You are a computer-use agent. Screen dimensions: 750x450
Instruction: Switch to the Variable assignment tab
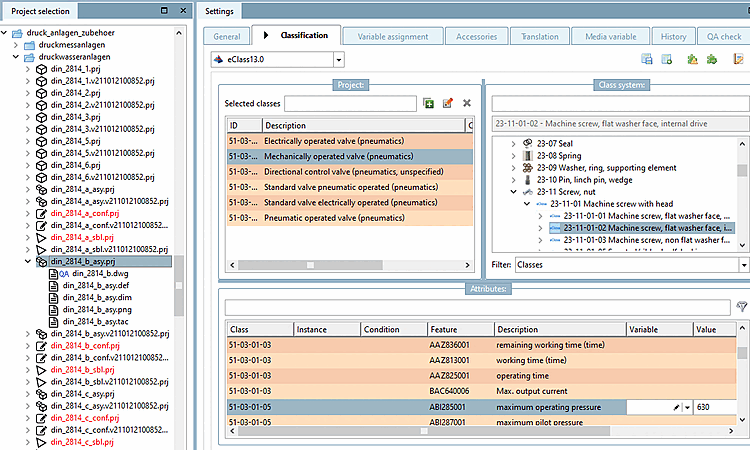point(391,36)
